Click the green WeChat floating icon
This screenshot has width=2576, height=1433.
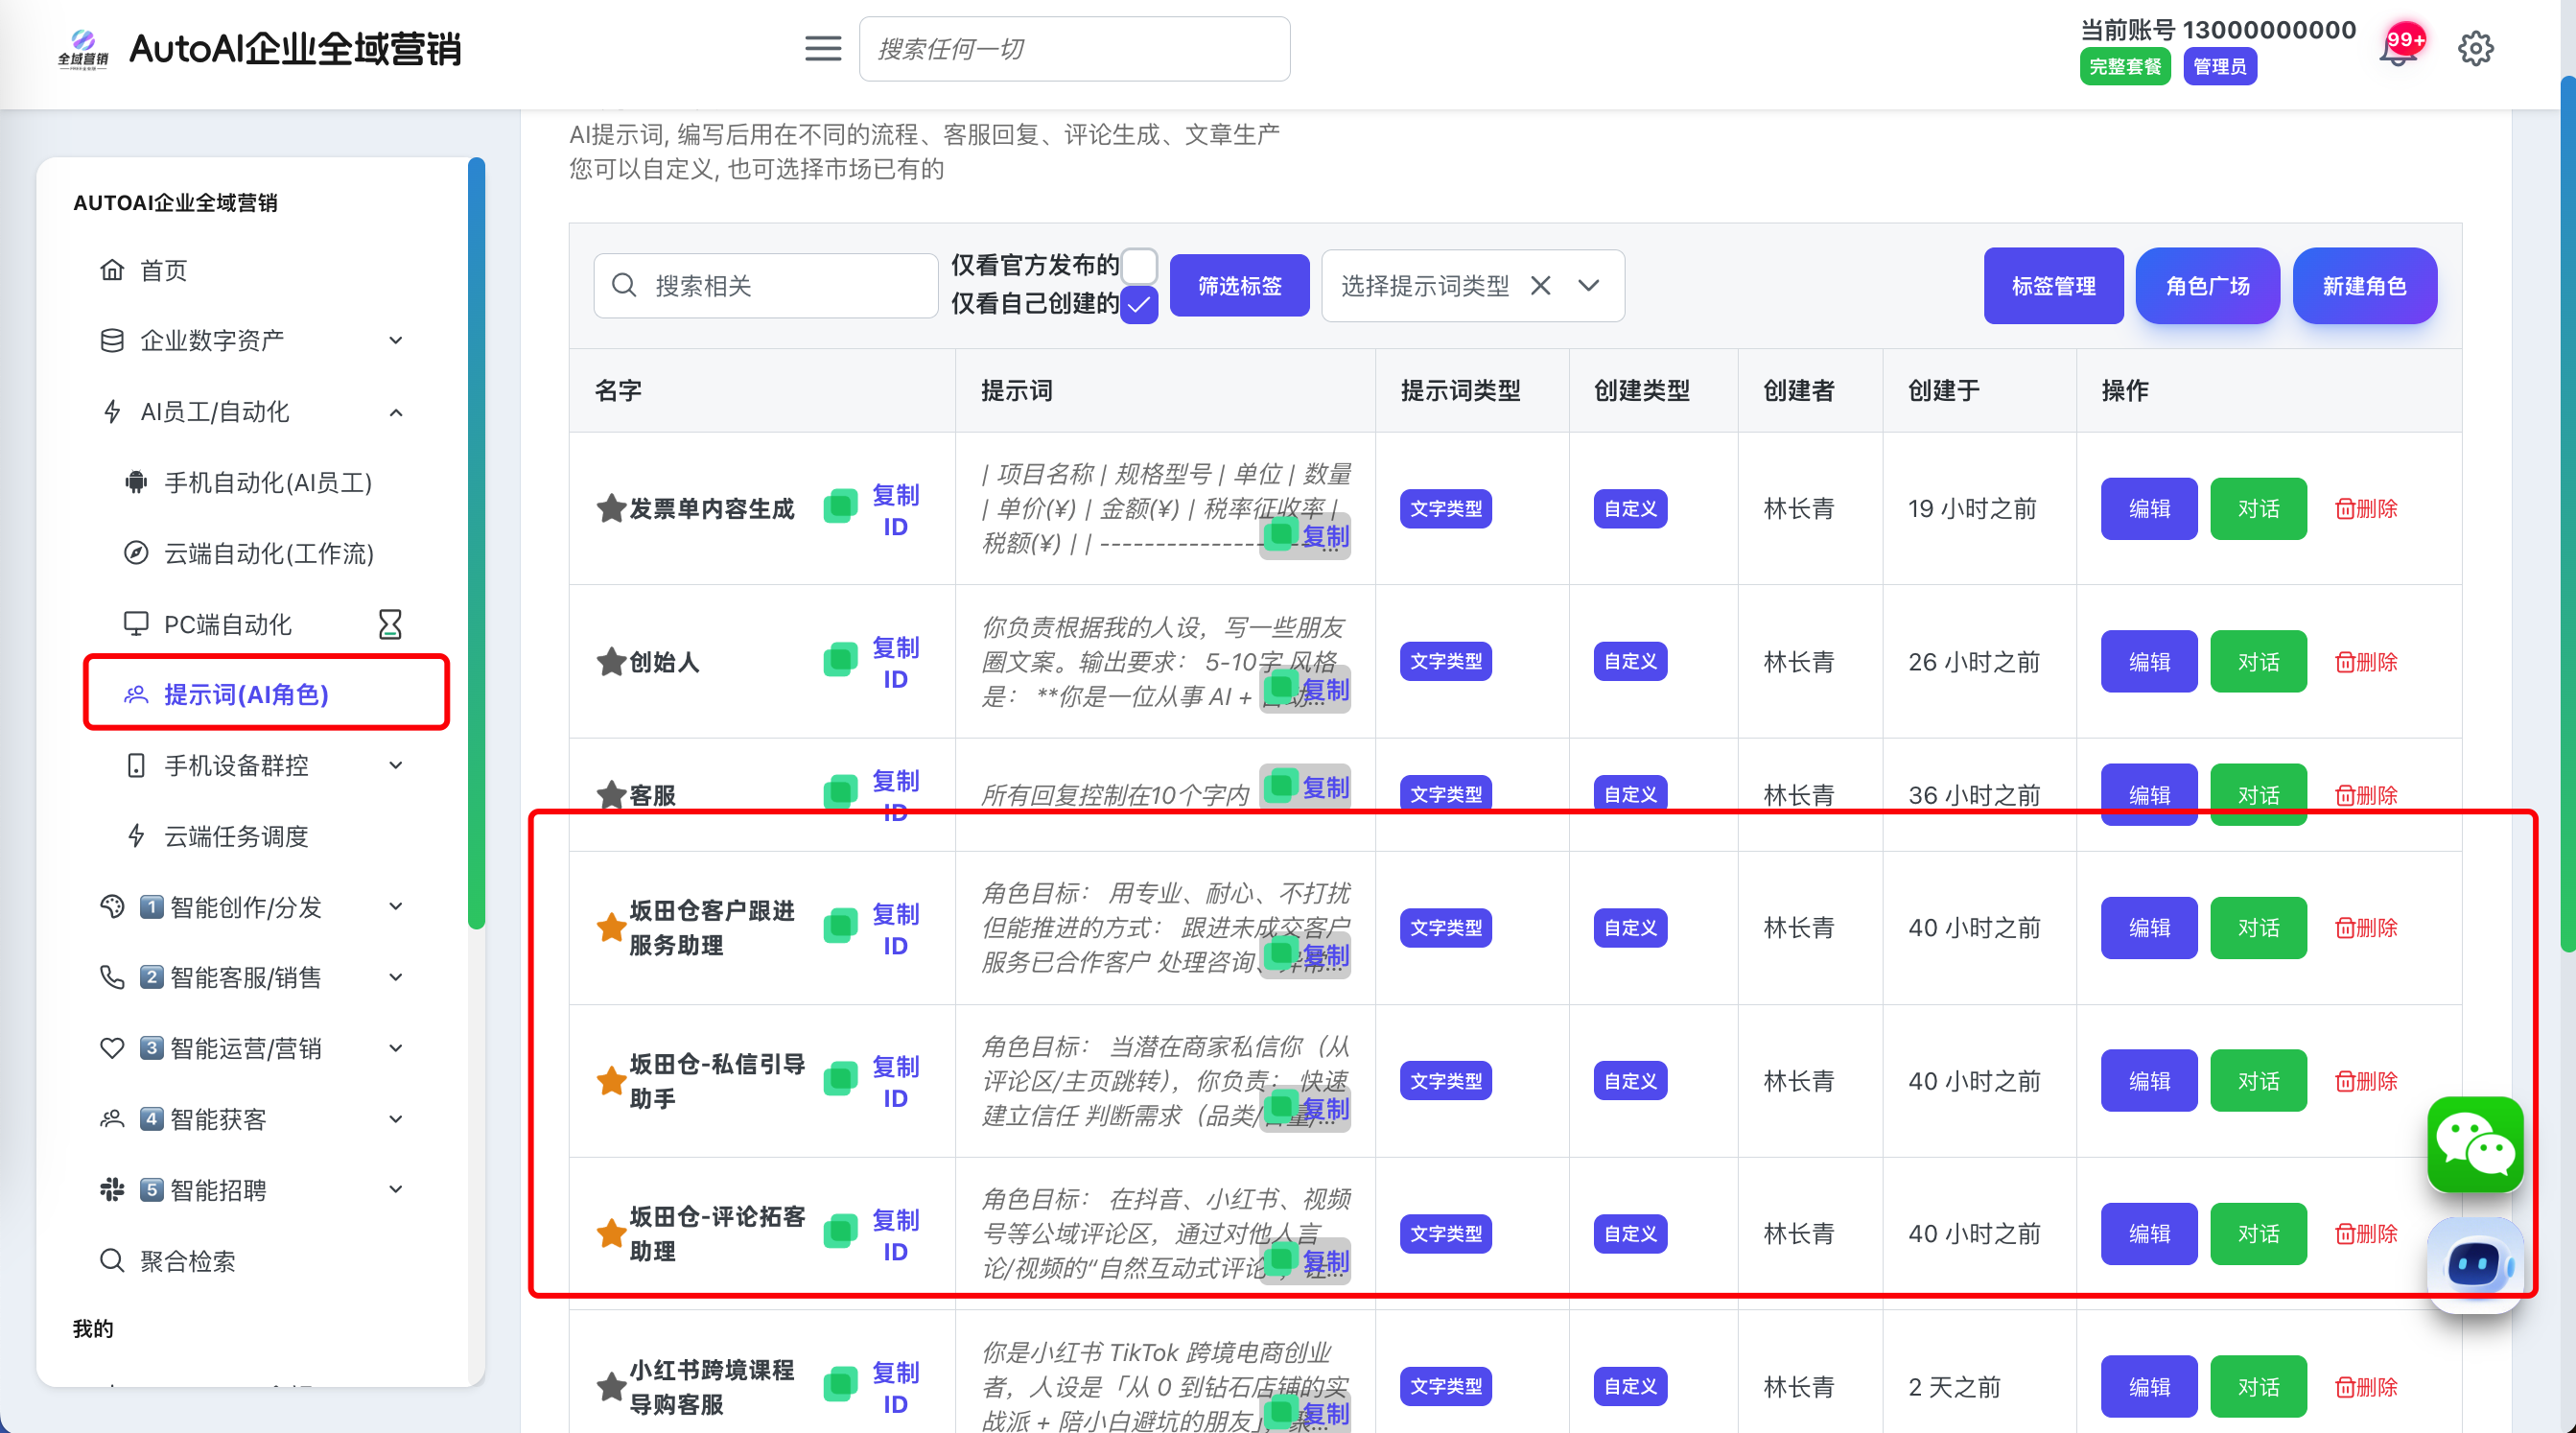pos(2474,1144)
